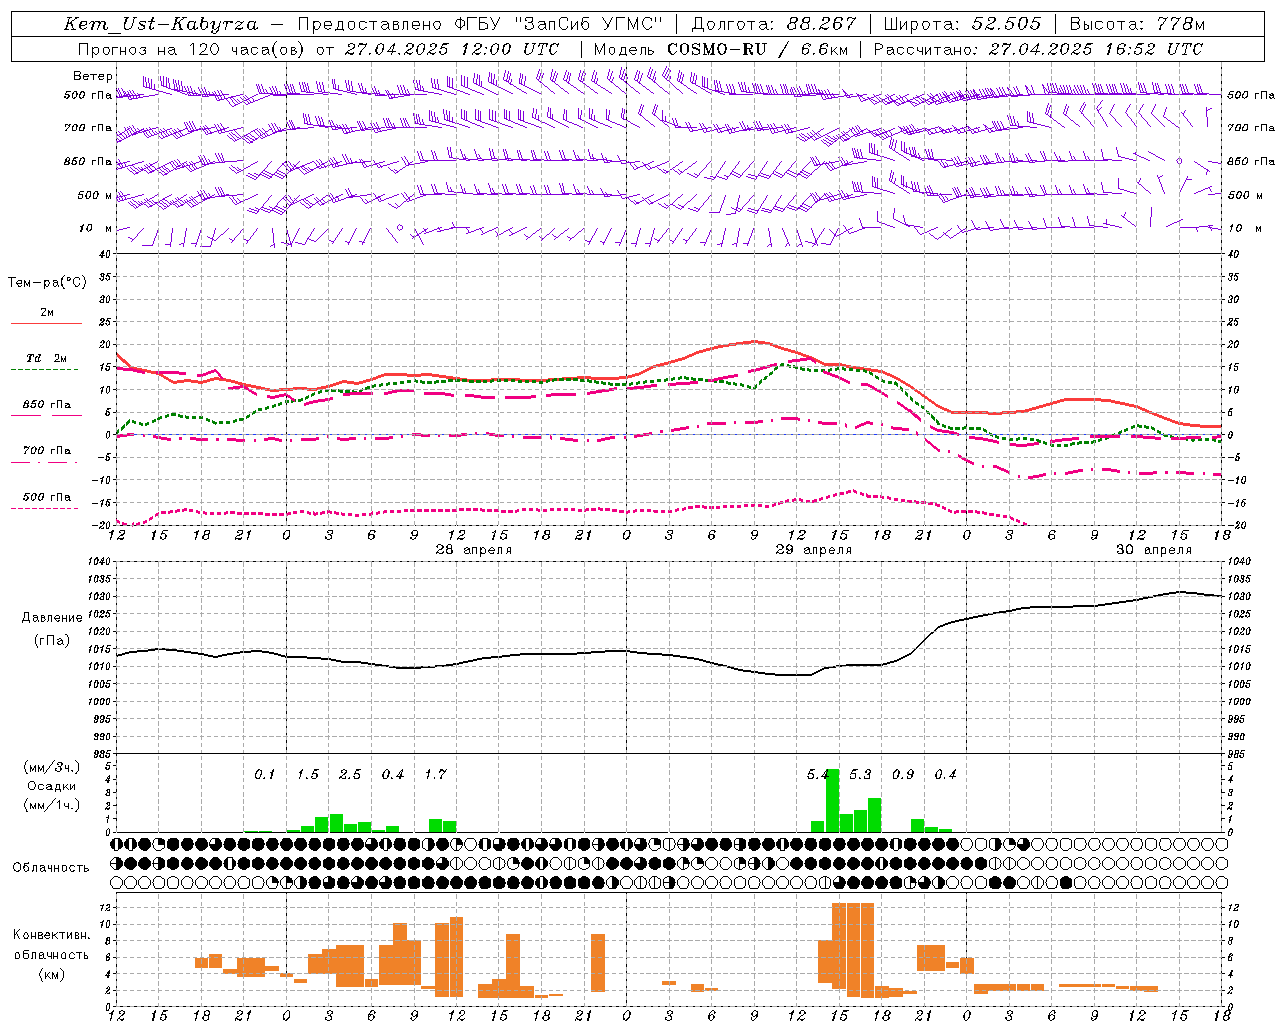Image resolution: width=1280 pixels, height=1024 pixels.
Task: Click the 700 гПа temperature legend label
Action: 46,451
